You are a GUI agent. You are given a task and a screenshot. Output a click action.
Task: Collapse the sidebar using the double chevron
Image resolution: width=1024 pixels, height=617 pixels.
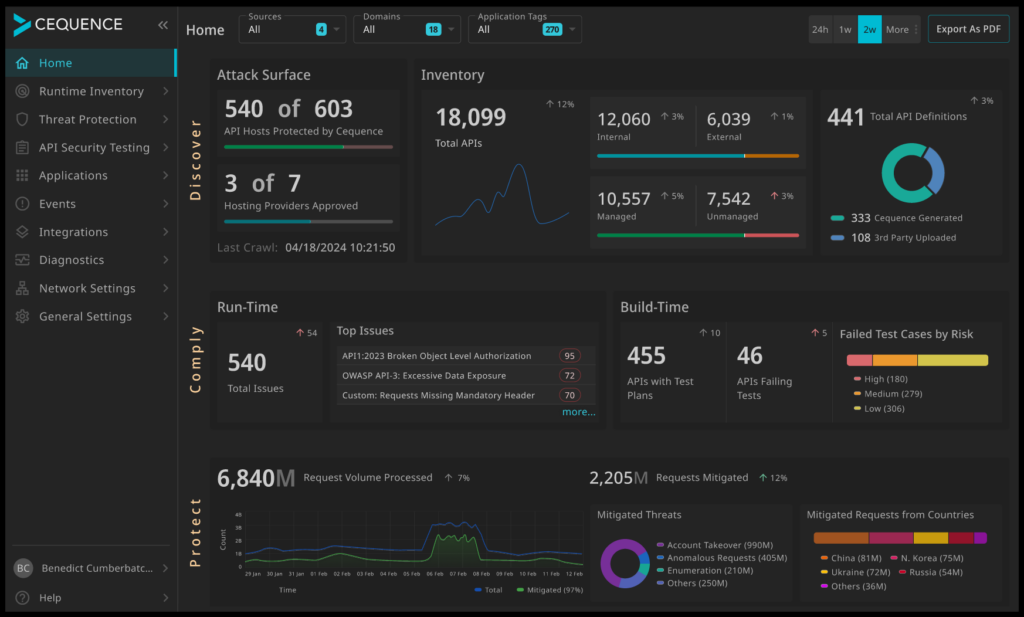pos(163,25)
